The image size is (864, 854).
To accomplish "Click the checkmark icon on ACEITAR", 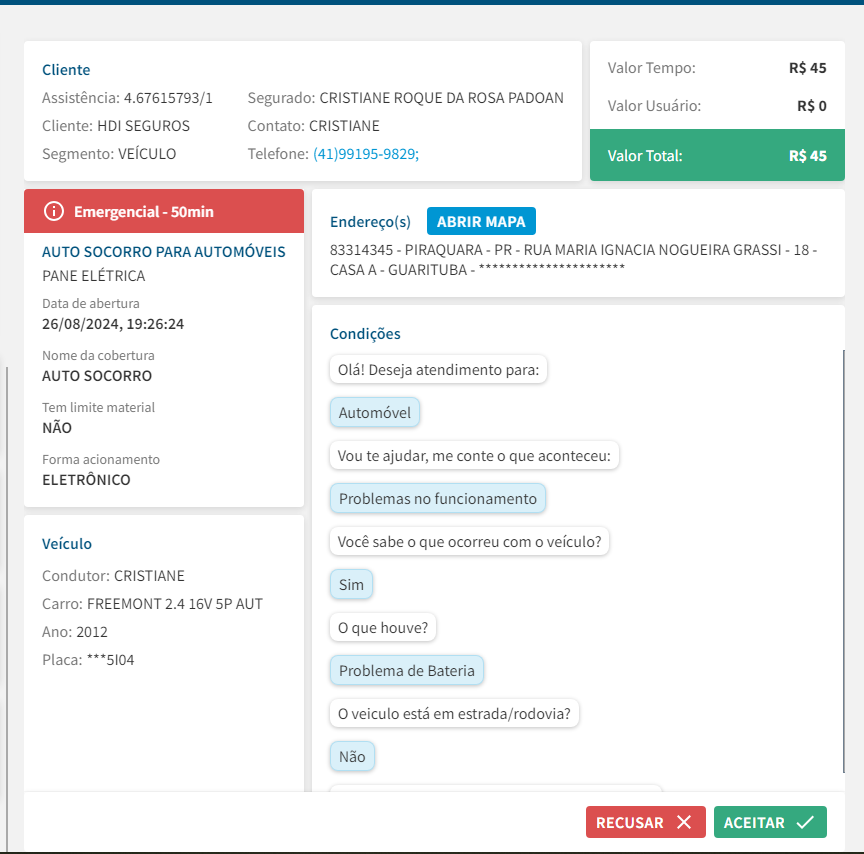I will click(x=805, y=822).
